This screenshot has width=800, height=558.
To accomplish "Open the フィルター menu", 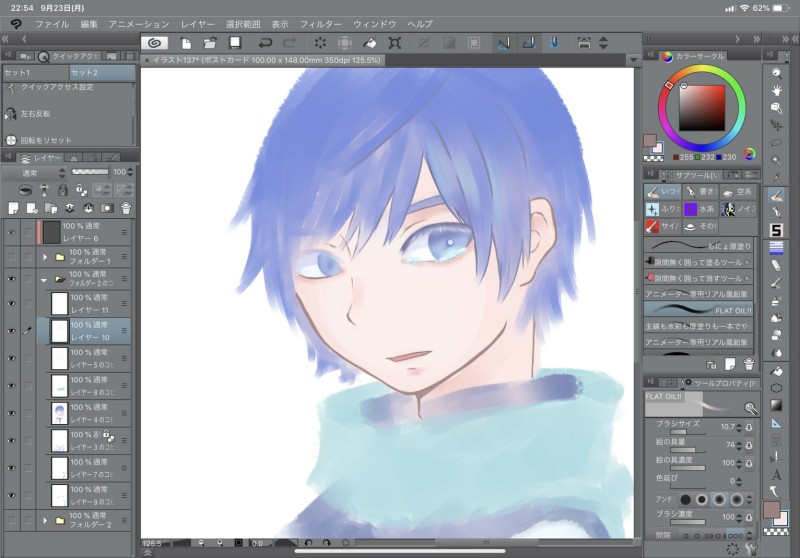I will point(320,24).
